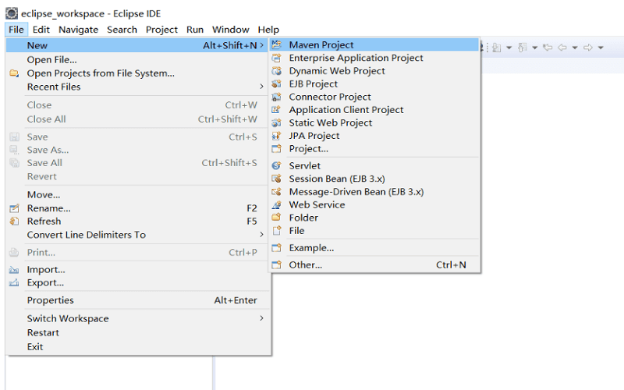Click the JPA Project icon
Screen dimensions: 624x390
[x=276, y=136]
